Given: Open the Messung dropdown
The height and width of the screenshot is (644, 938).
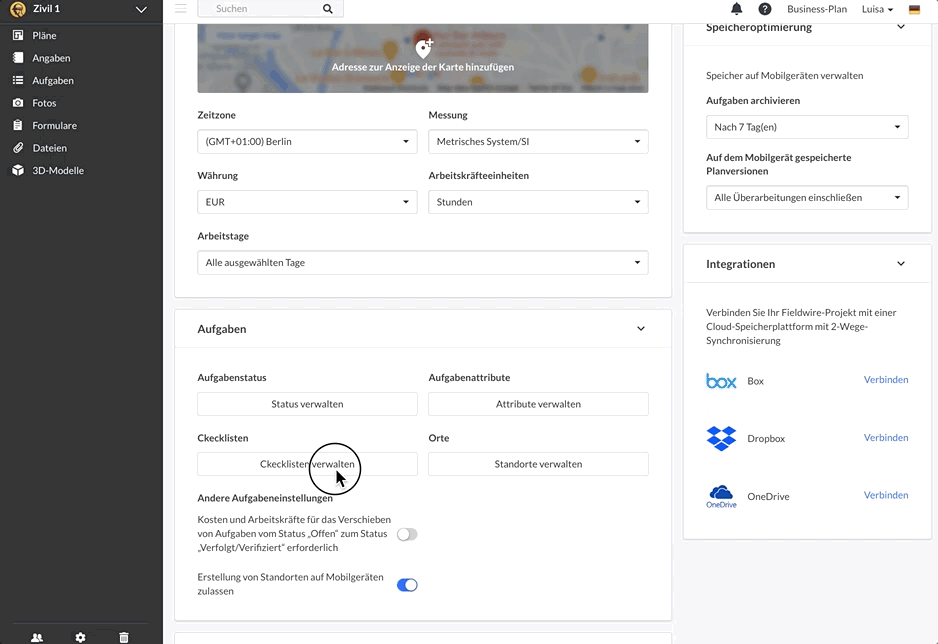Looking at the screenshot, I should [x=538, y=142].
